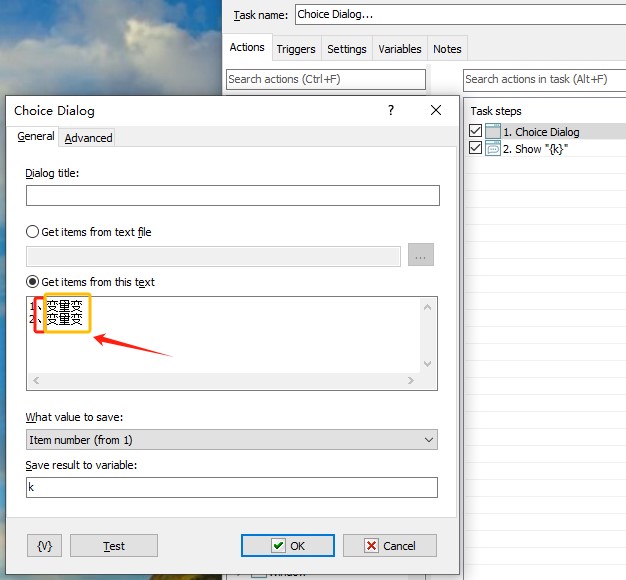Image resolution: width=626 pixels, height=580 pixels.
Task: Confirm the dialog with OK
Action: pos(287,545)
